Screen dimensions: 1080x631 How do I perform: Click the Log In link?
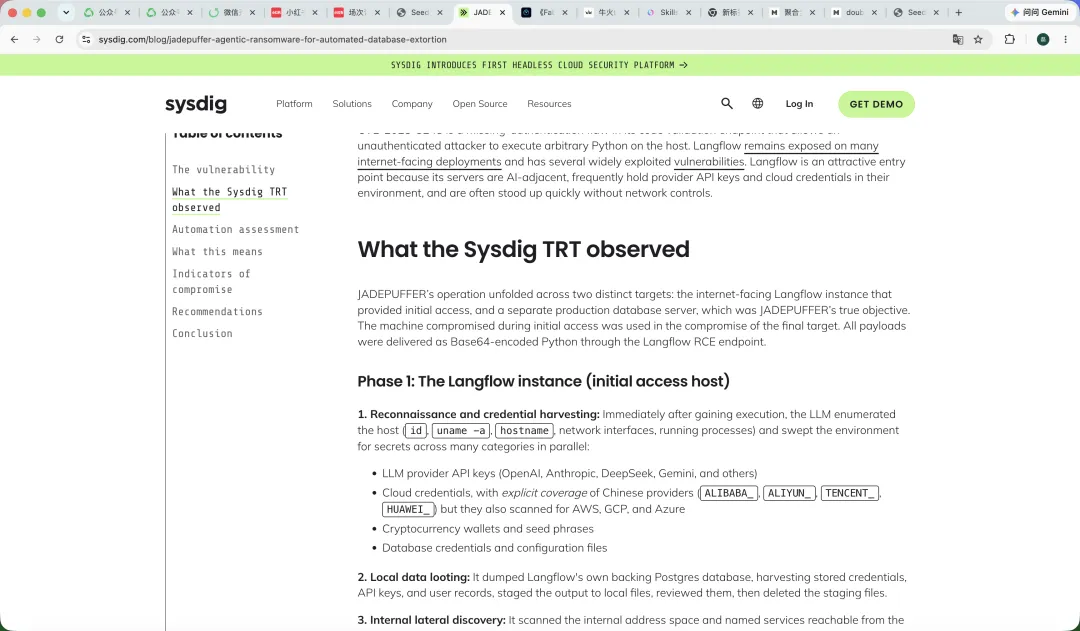[x=799, y=104]
